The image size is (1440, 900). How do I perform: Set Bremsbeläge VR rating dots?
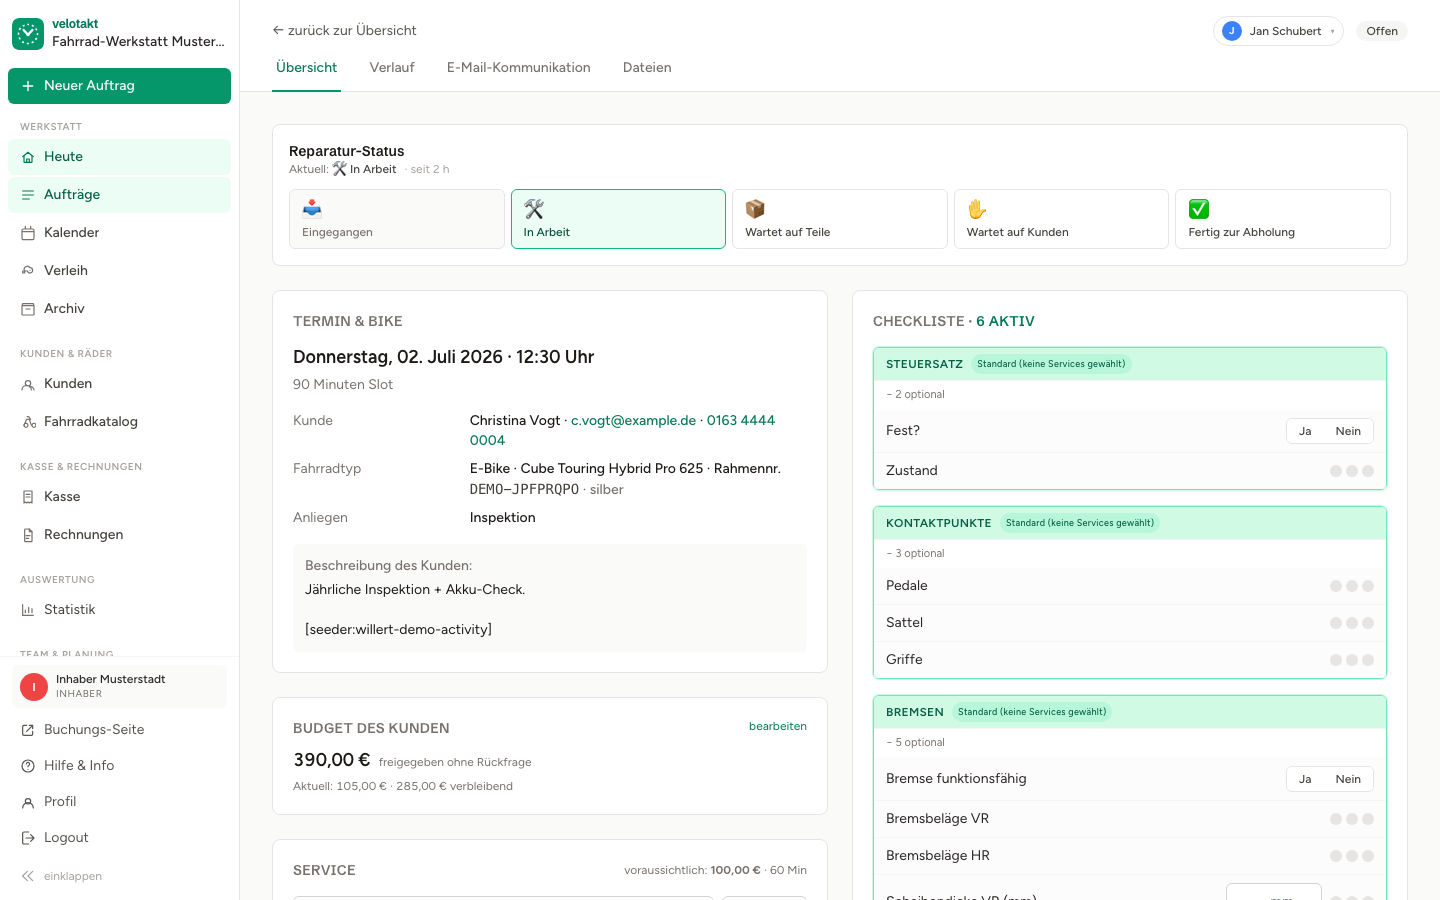(x=1352, y=819)
